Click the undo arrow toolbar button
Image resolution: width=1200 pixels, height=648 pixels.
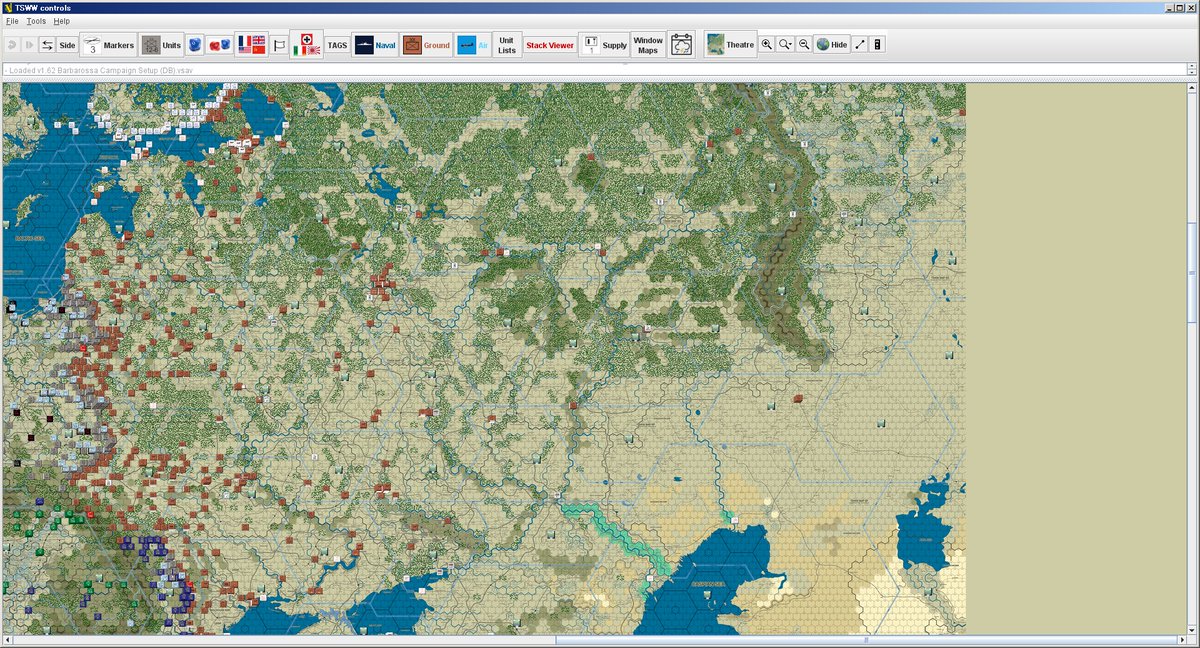coord(12,45)
